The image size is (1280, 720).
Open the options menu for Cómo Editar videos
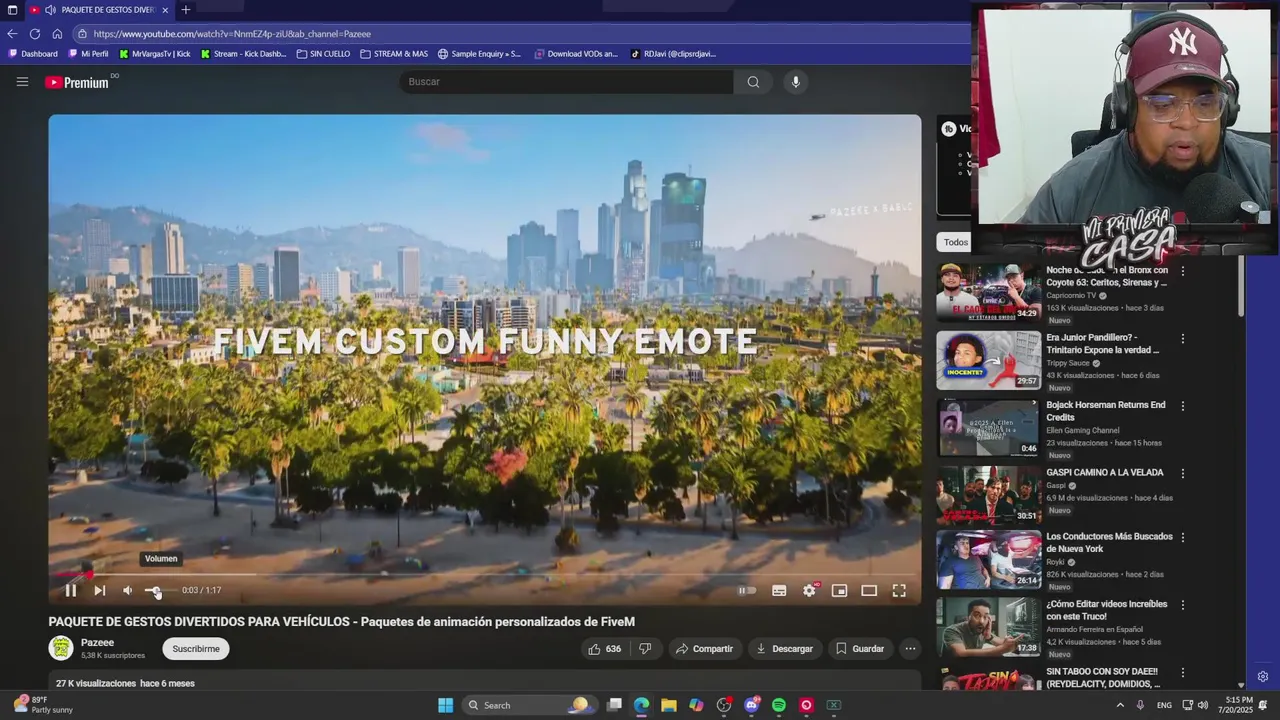[1183, 605]
